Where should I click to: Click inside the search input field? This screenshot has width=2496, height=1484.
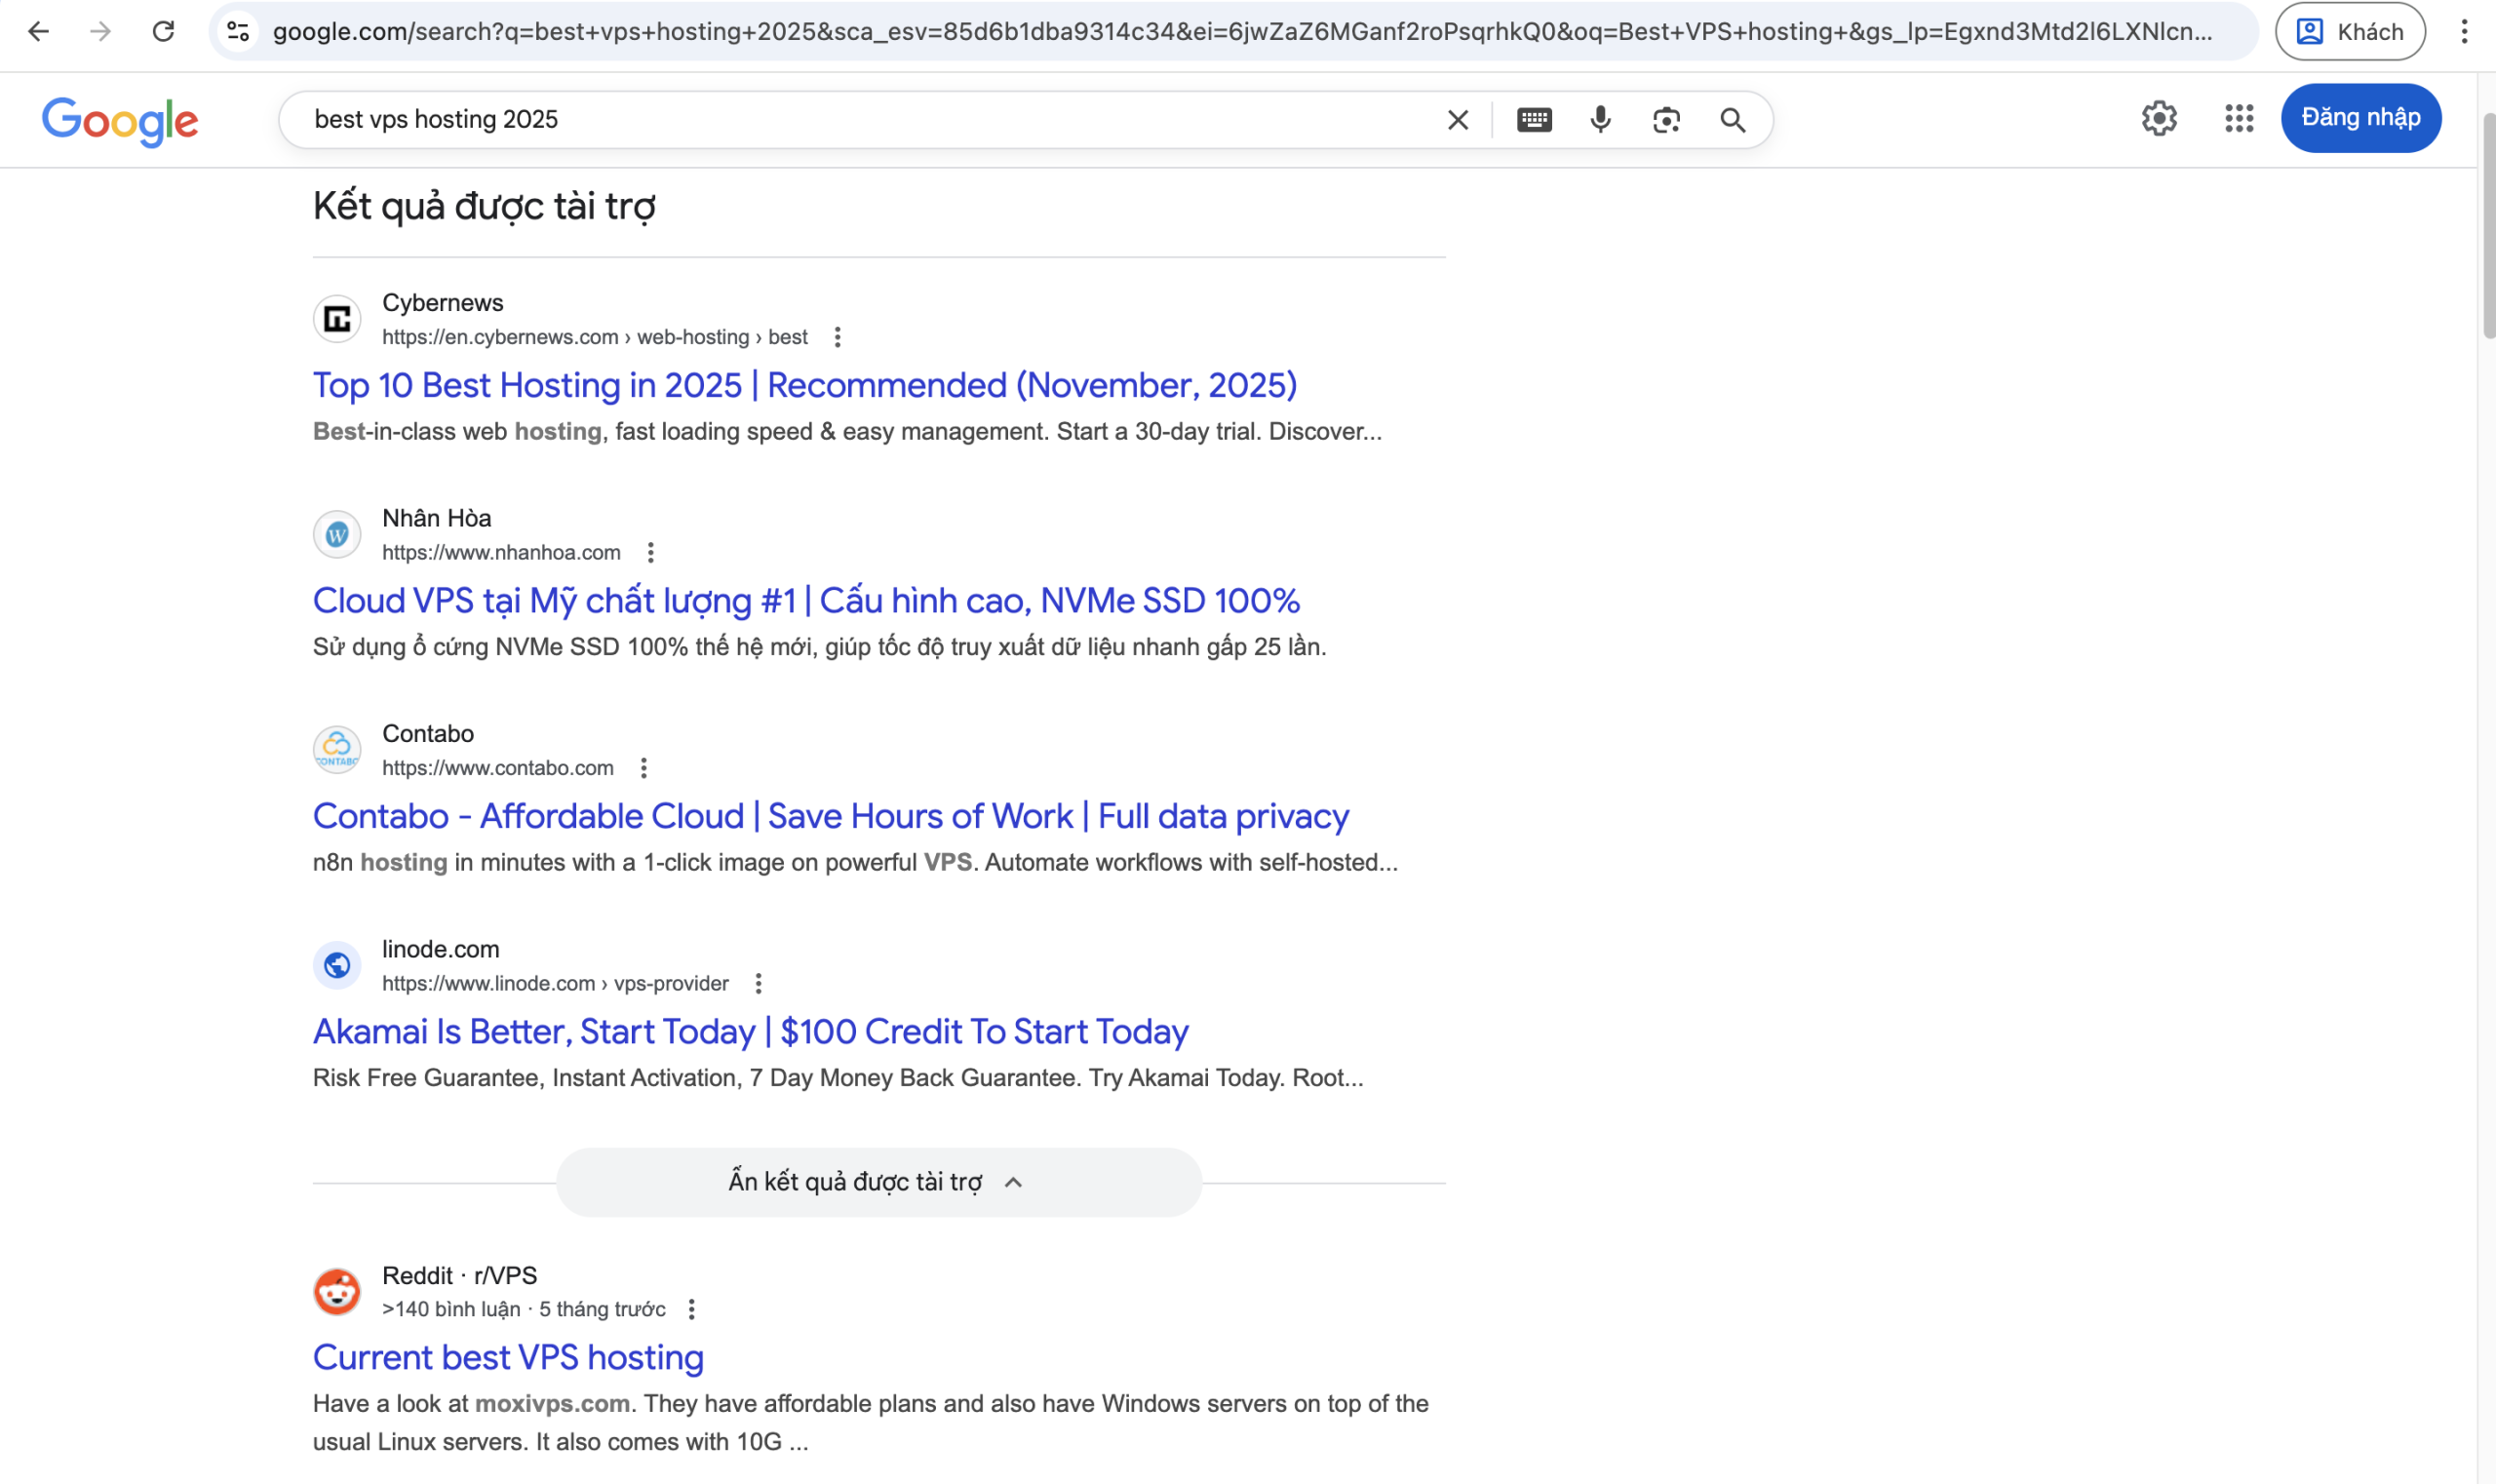click(x=800, y=119)
